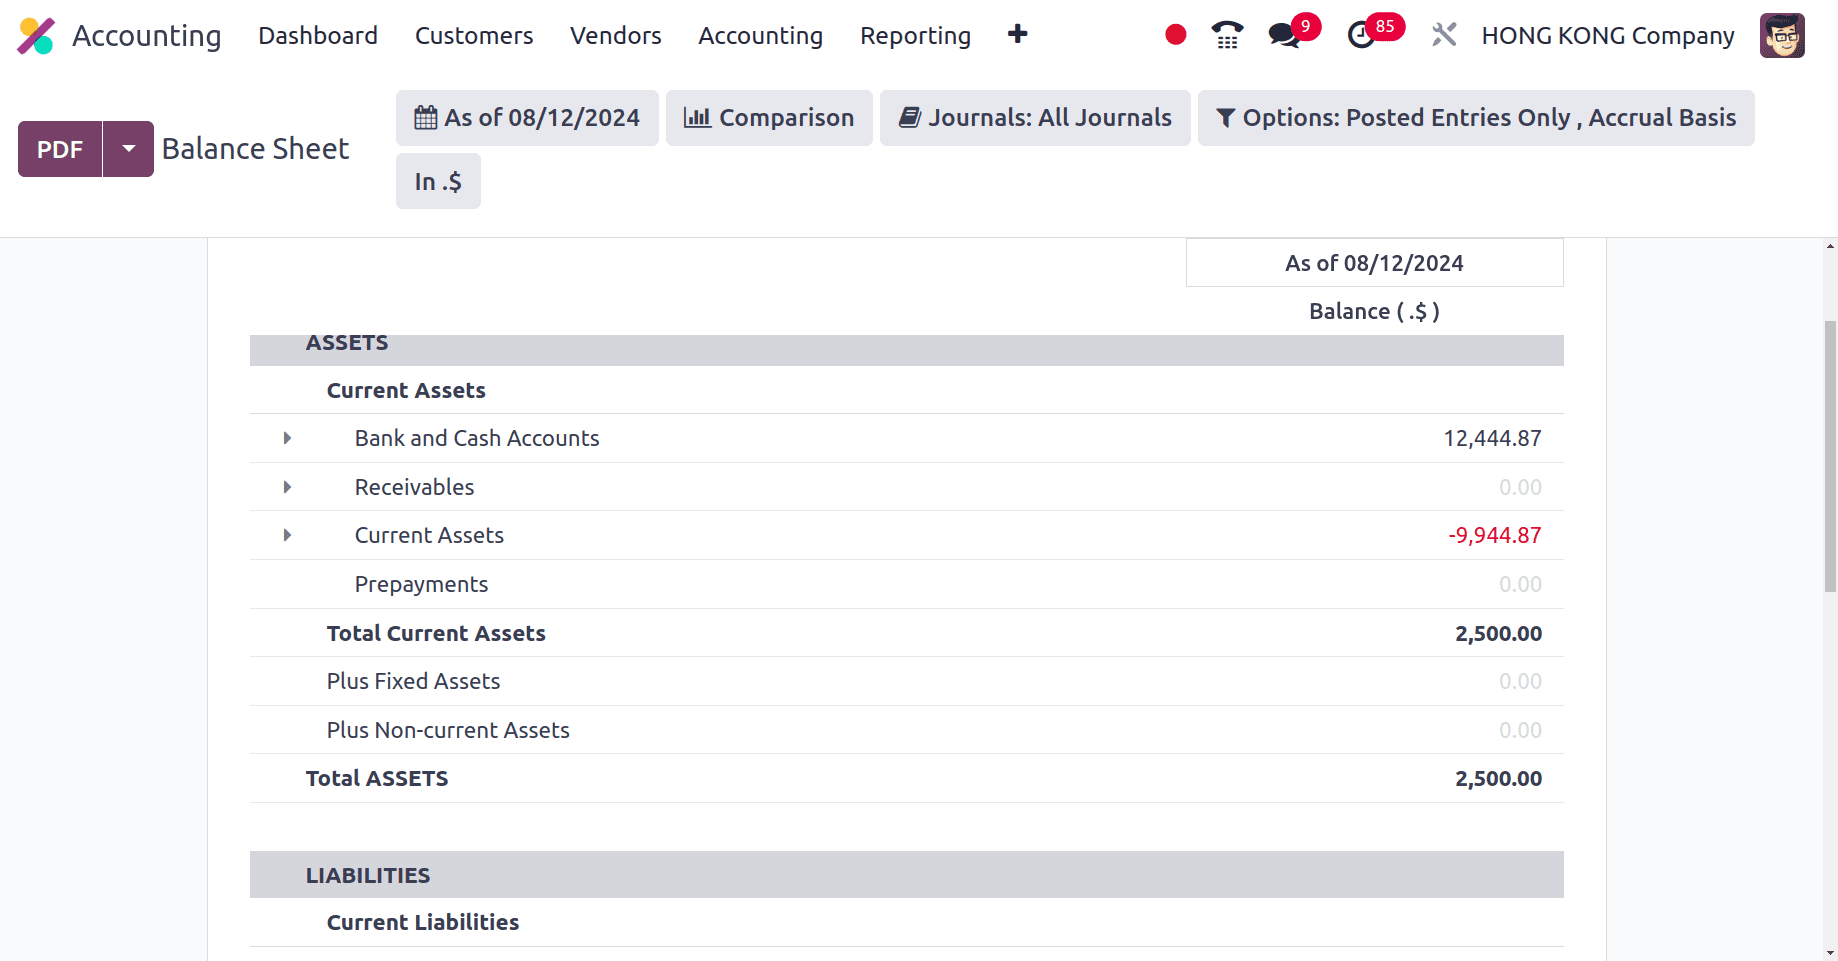Click the LIABILITIES section header
This screenshot has height=961, width=1838.
click(906, 875)
